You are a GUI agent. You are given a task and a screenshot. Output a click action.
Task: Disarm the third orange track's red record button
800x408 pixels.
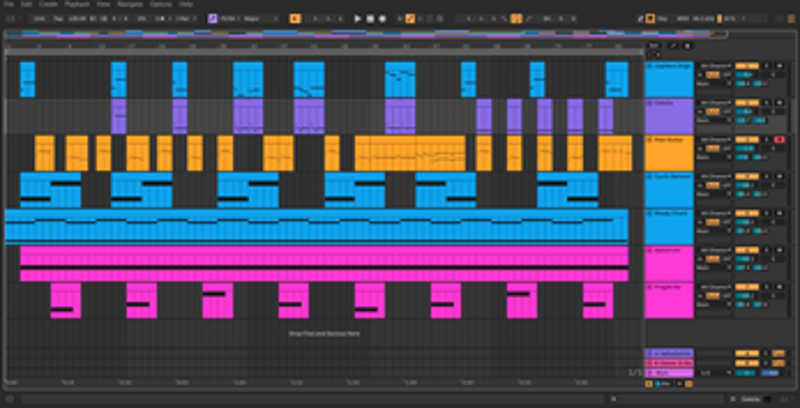[x=779, y=139]
